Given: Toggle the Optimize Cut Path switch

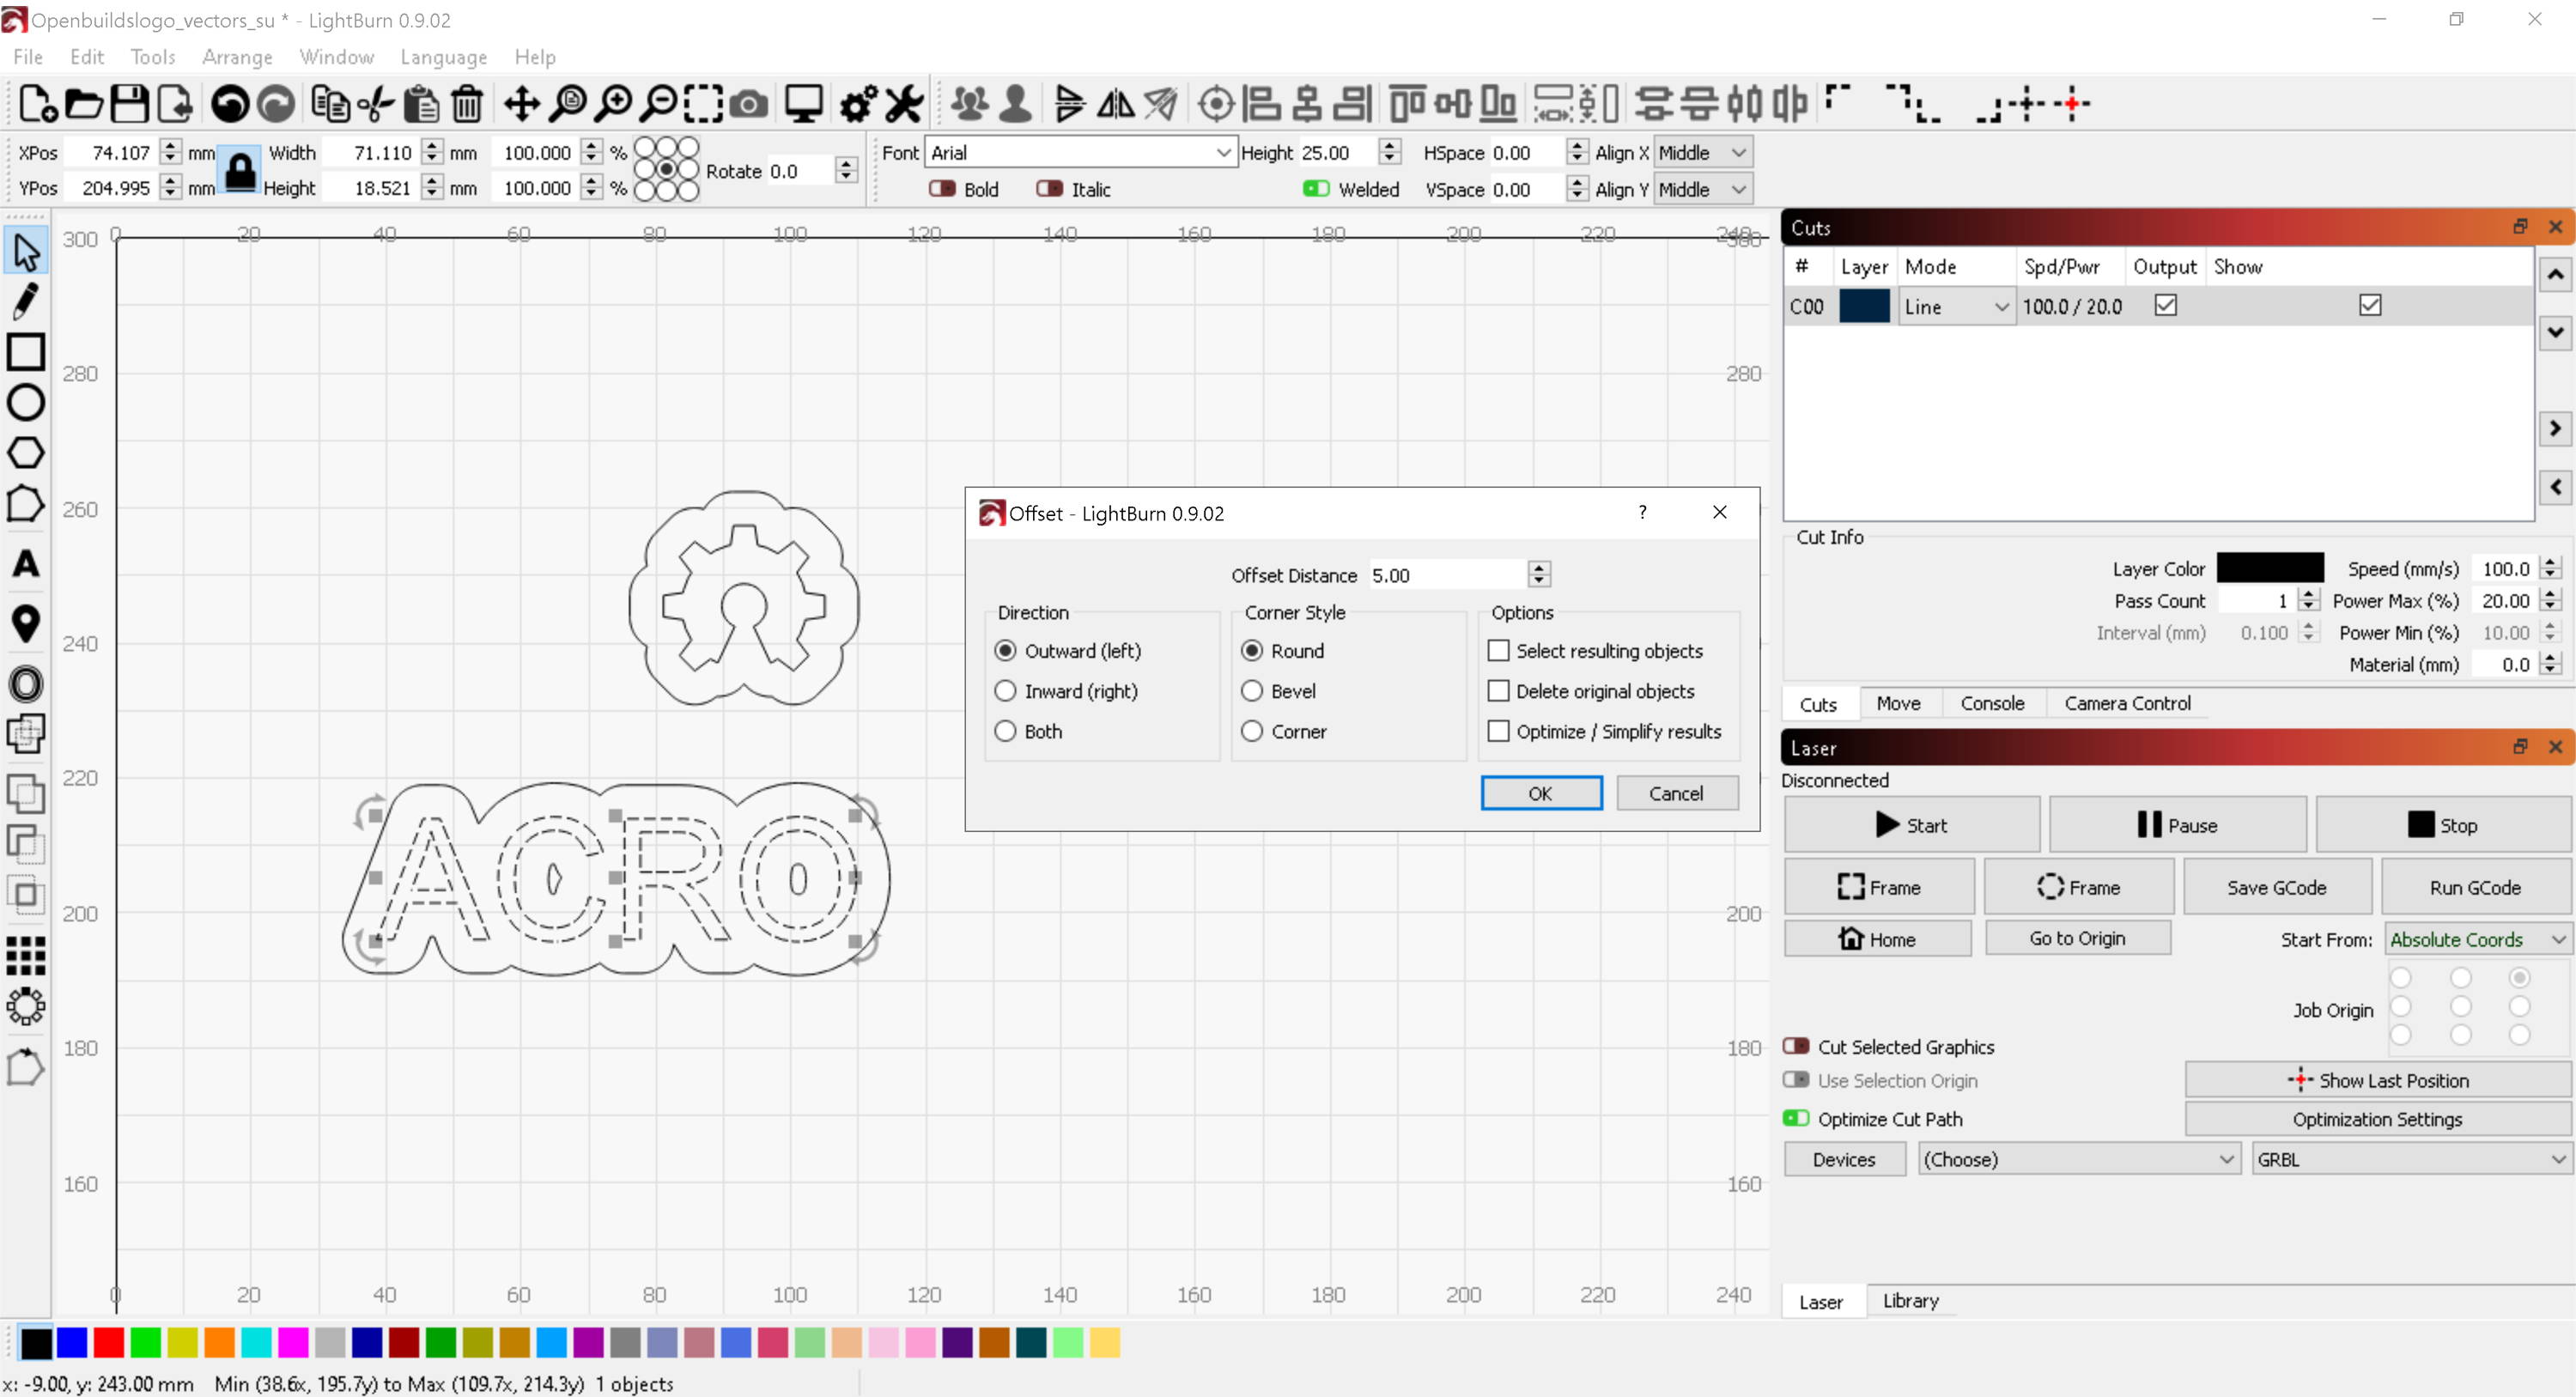Looking at the screenshot, I should coord(1796,1118).
